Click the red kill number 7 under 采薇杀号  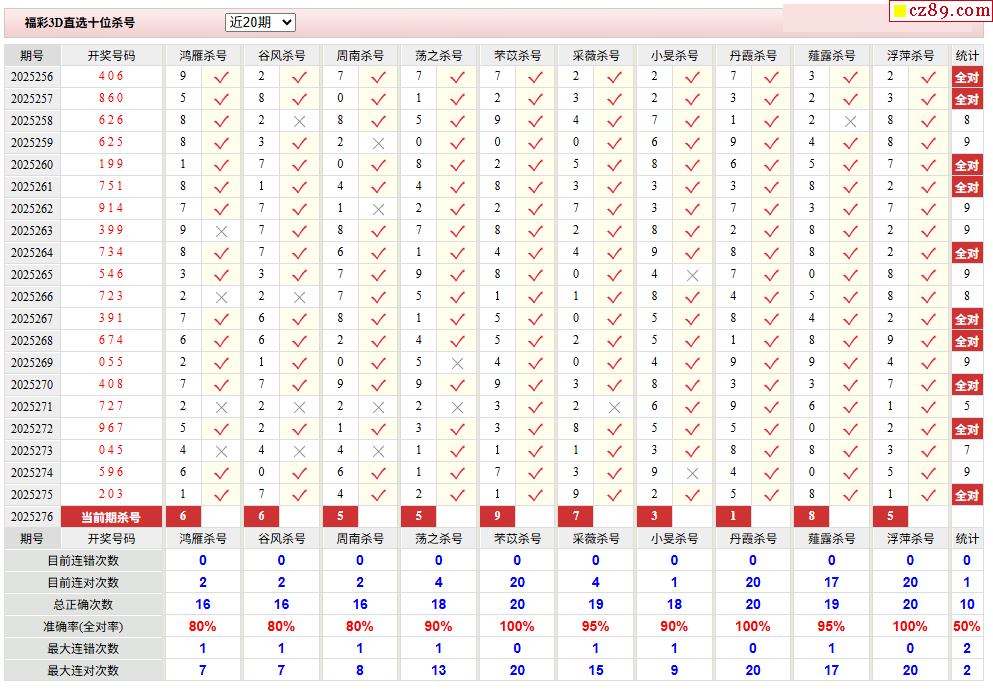point(576,517)
